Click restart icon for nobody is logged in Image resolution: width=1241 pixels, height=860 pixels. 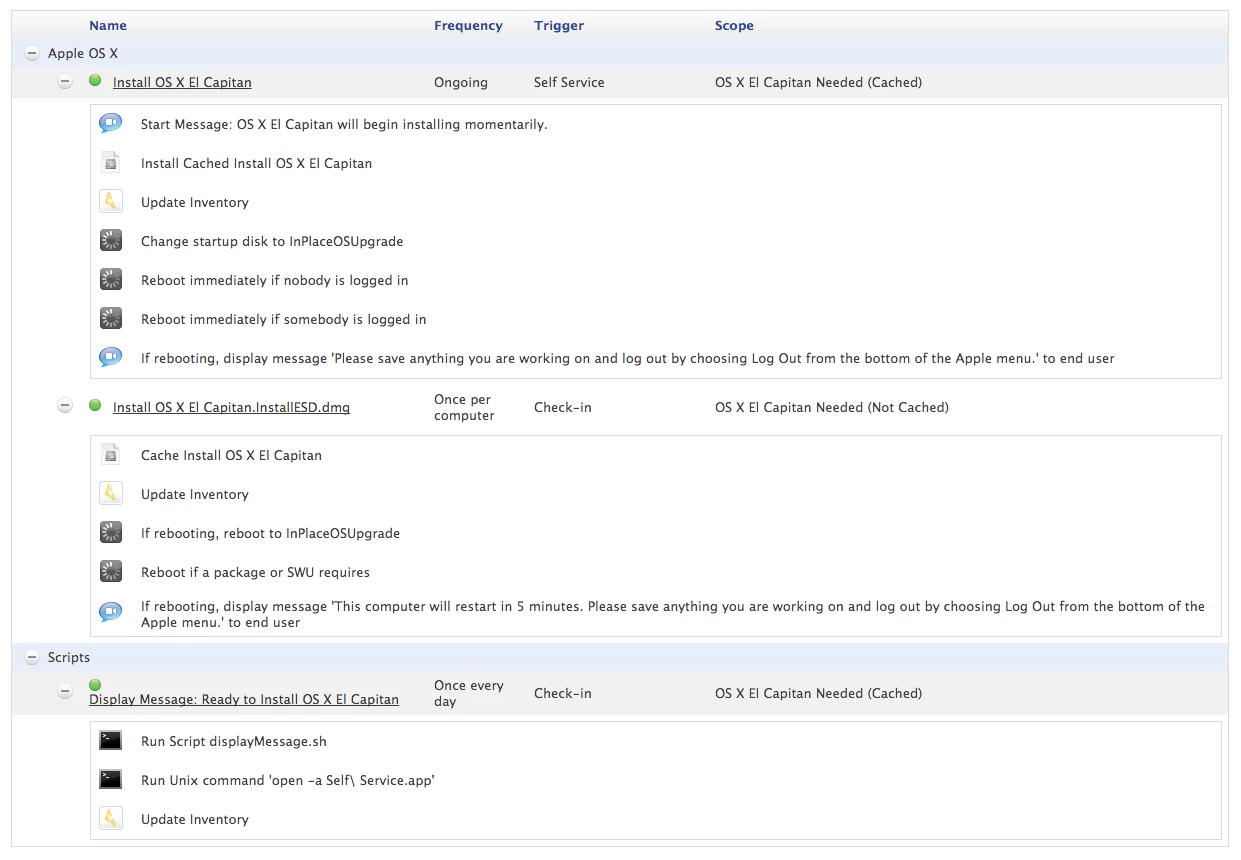(x=110, y=280)
